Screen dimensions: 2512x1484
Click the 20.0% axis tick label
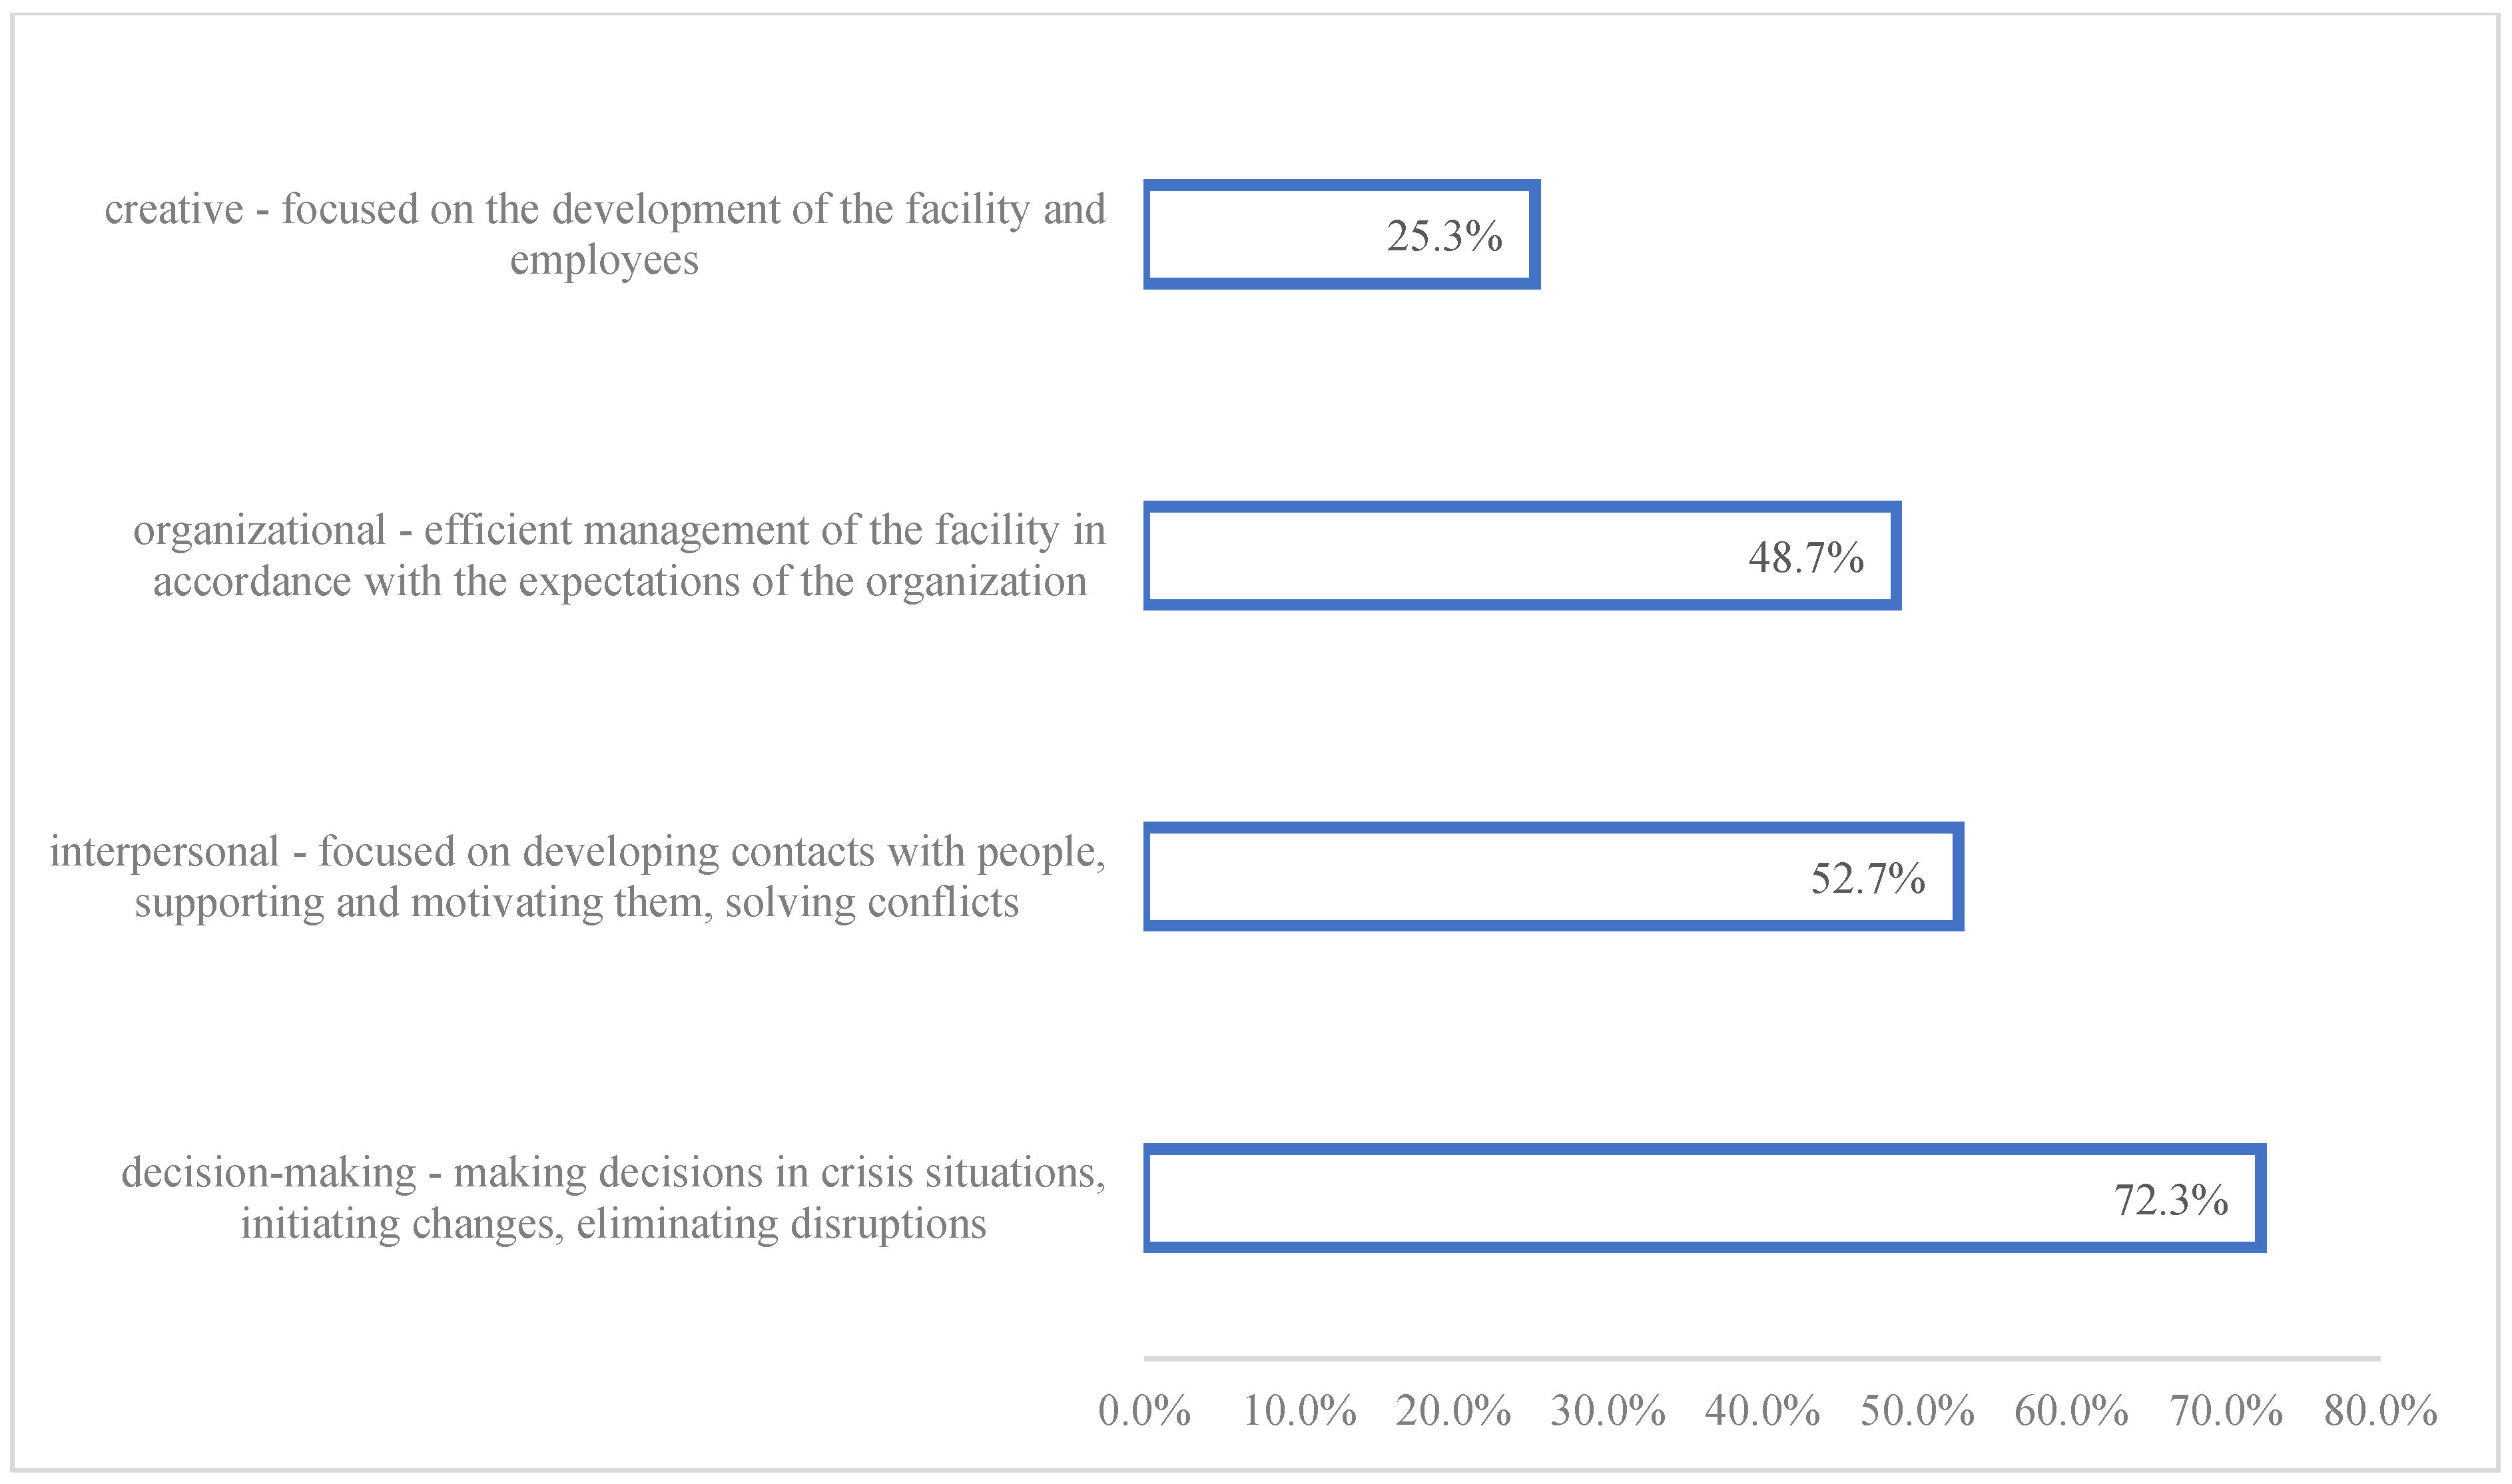(x=1453, y=1411)
